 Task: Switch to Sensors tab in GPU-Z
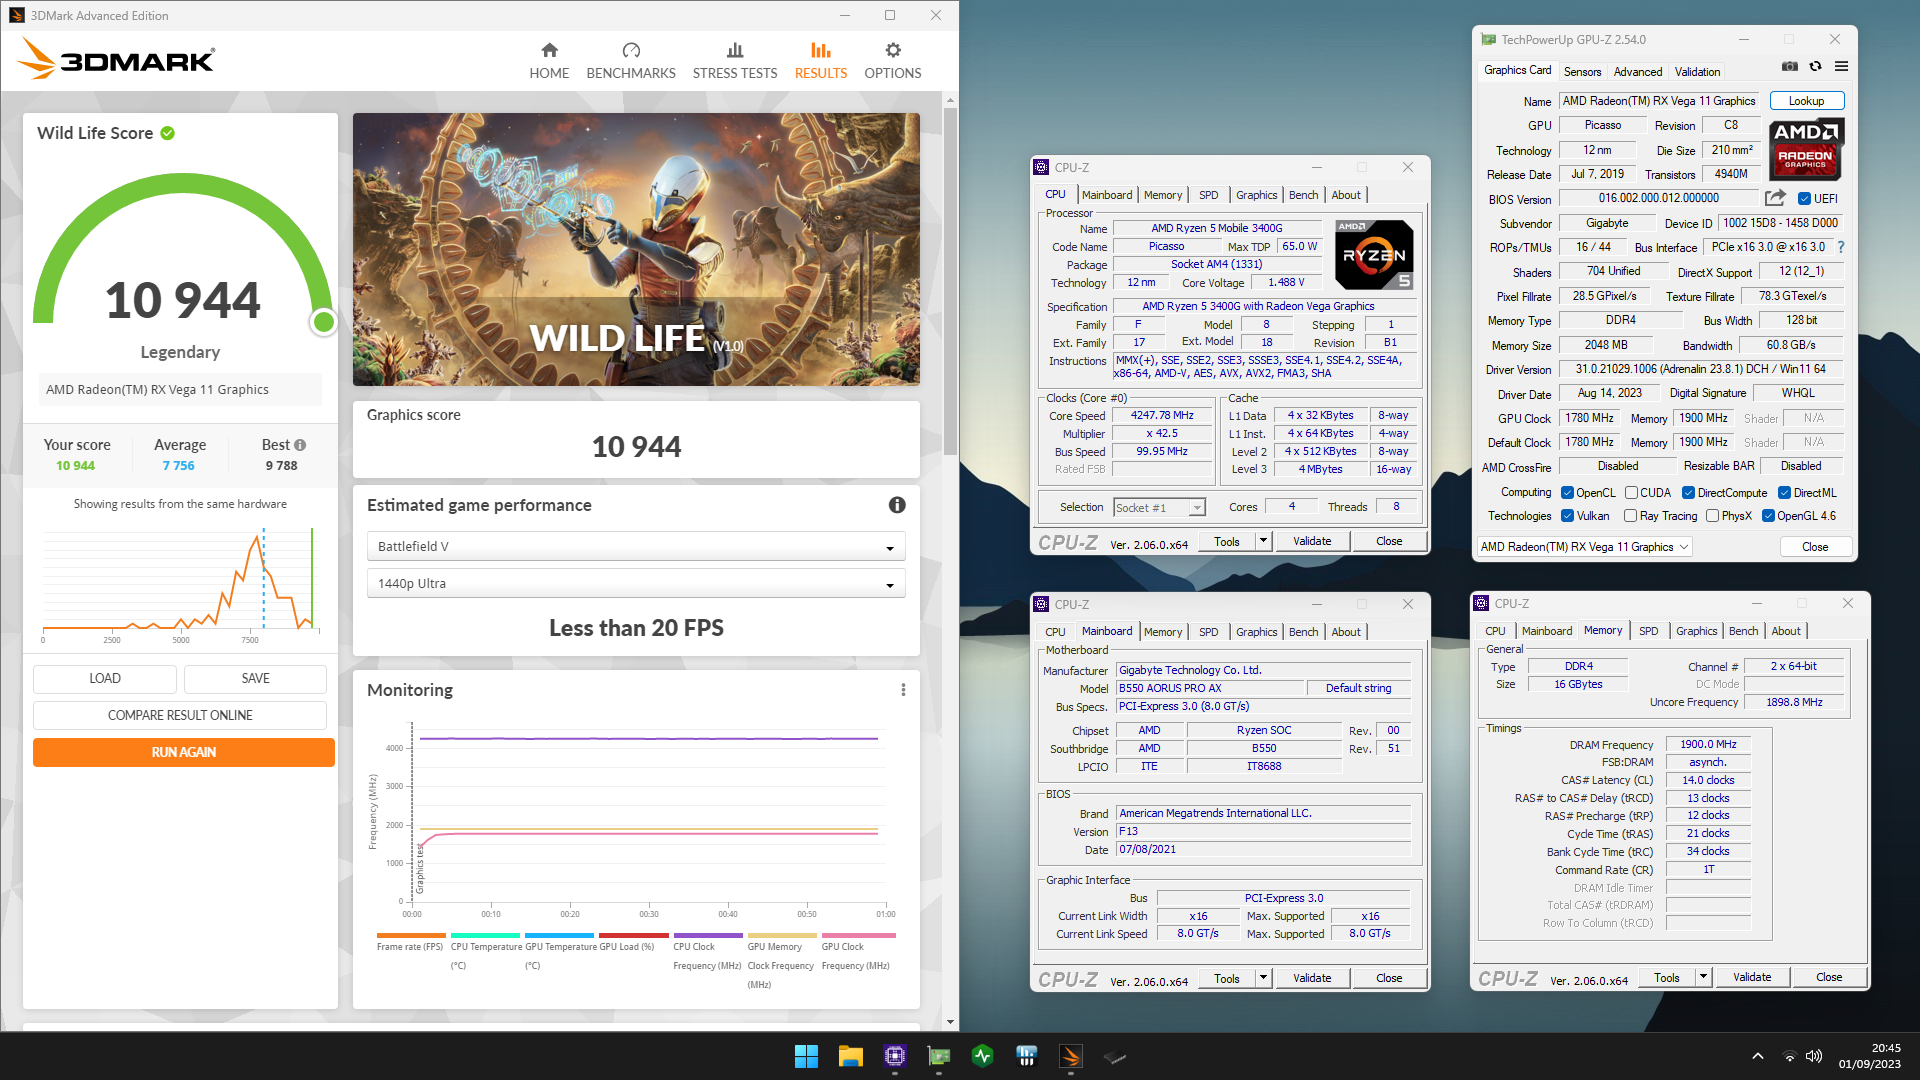1582,71
